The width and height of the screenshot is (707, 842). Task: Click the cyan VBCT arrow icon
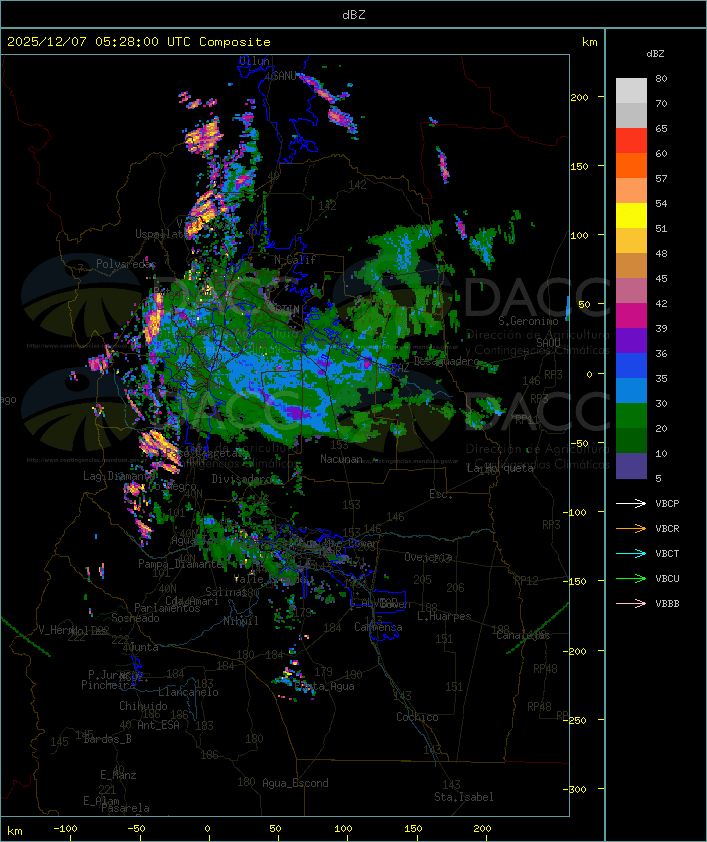(x=631, y=553)
